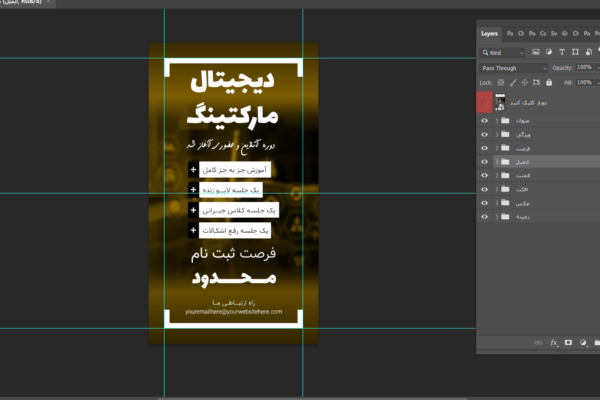Viewport: 600px width, 400px height.
Task: Hide the عنوان group with its eye icon
Action: pos(485,119)
